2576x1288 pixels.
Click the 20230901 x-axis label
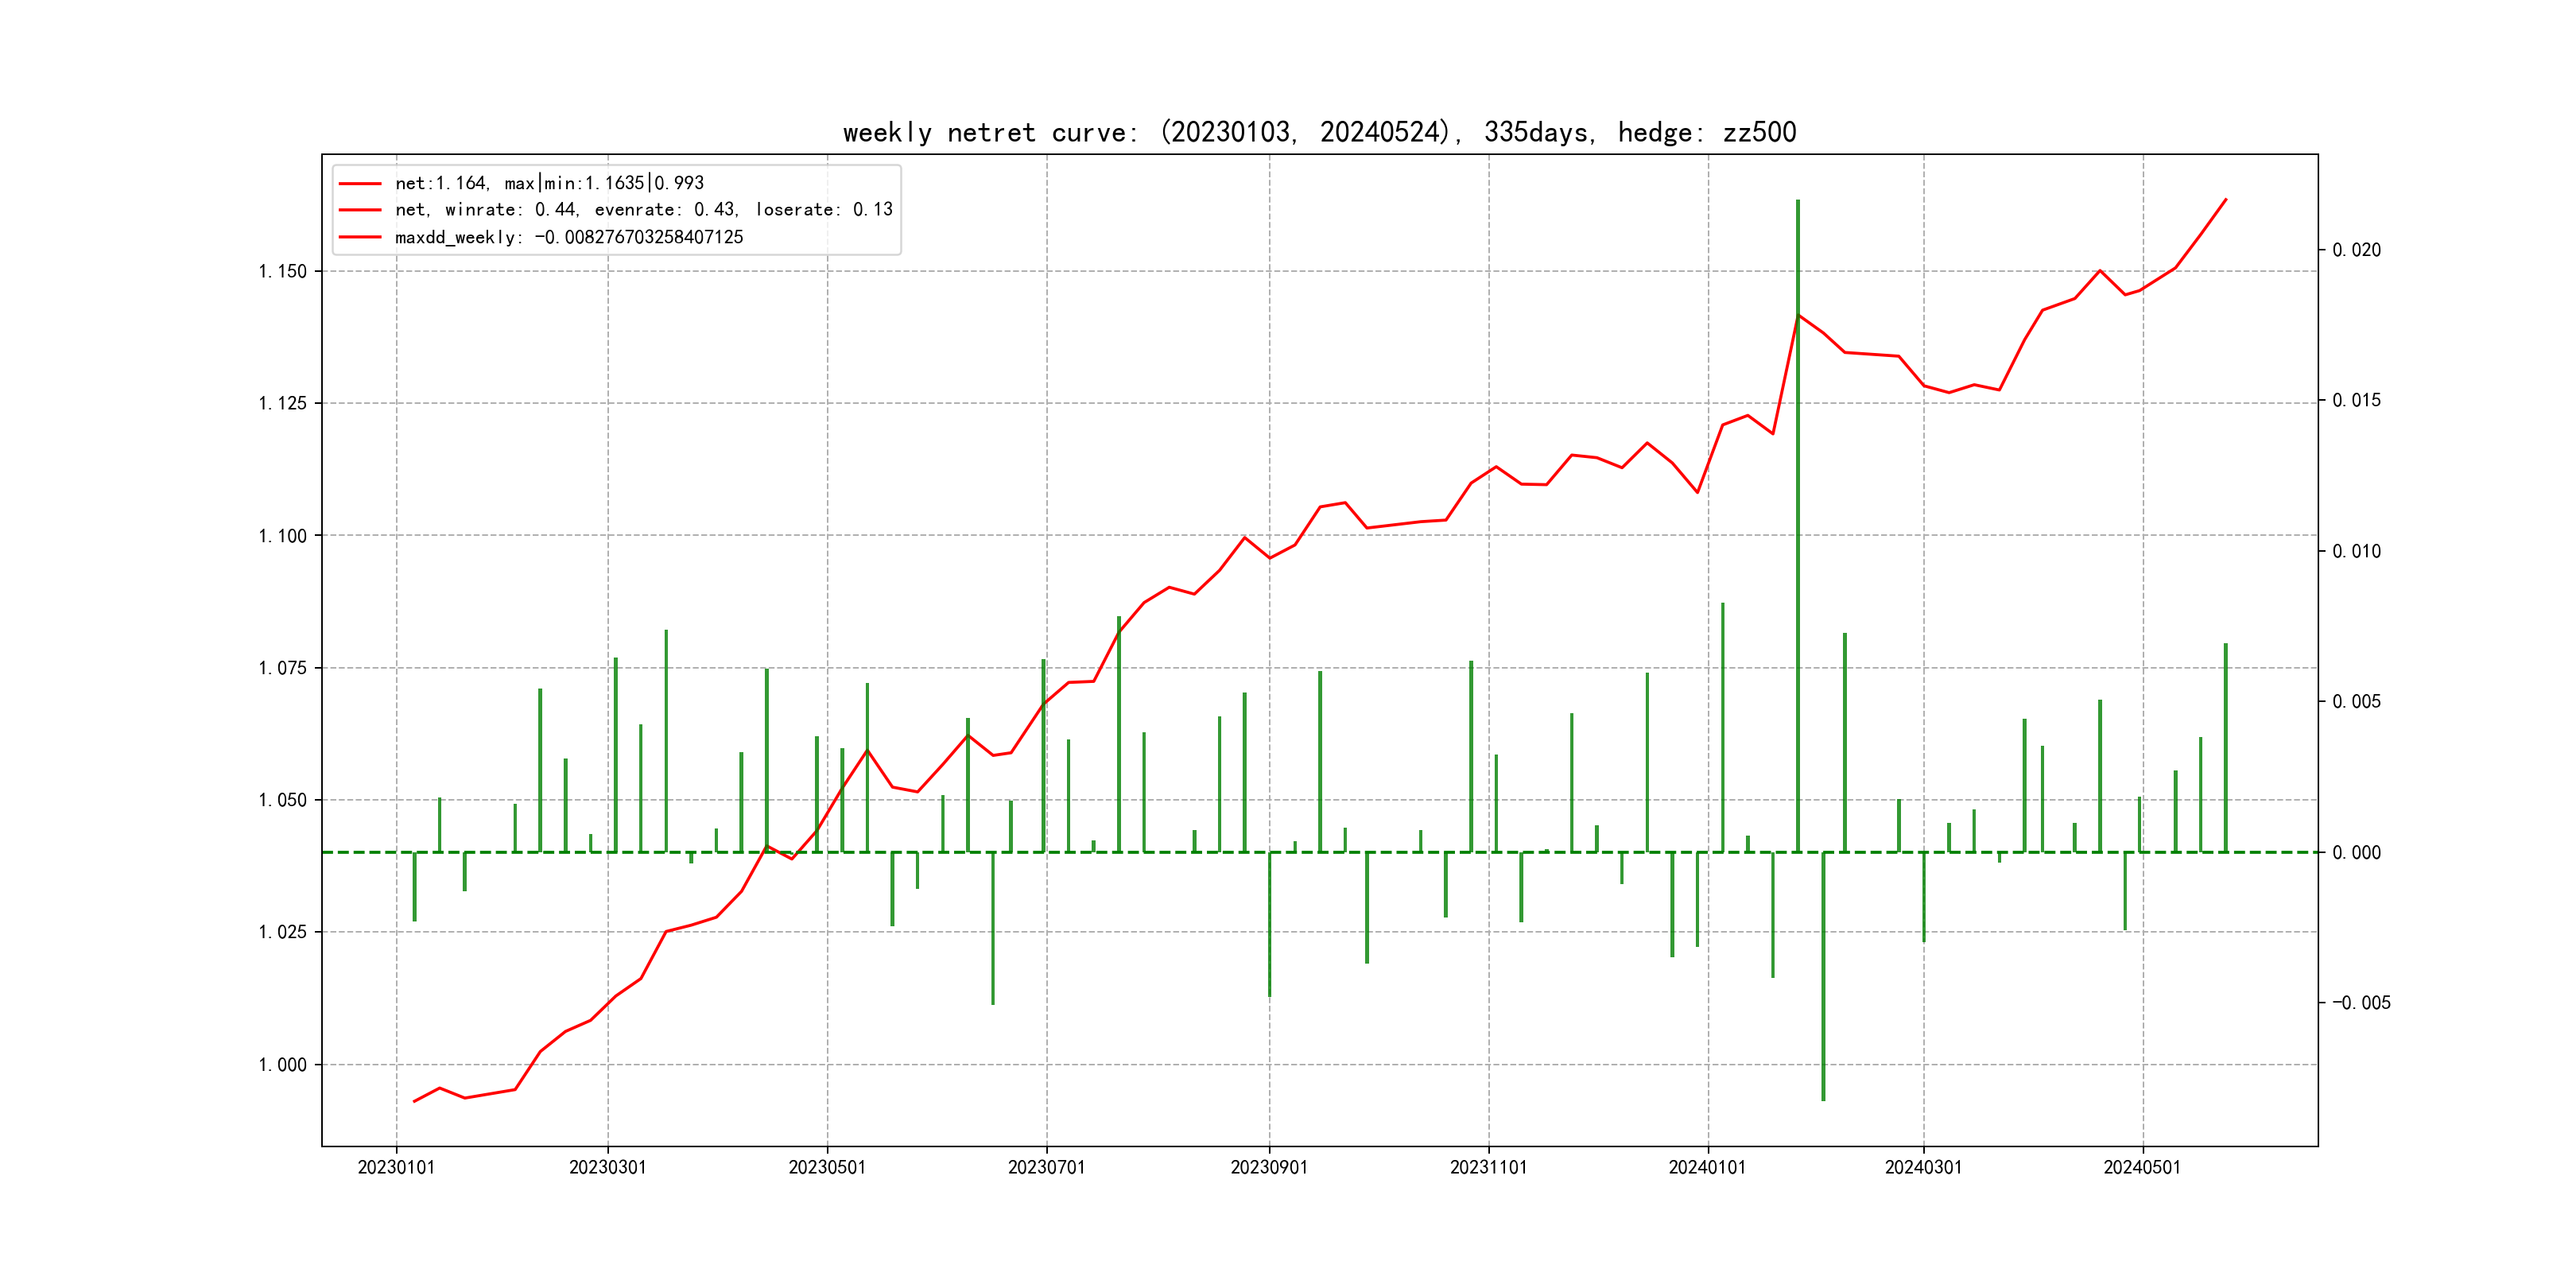(x=1269, y=1167)
